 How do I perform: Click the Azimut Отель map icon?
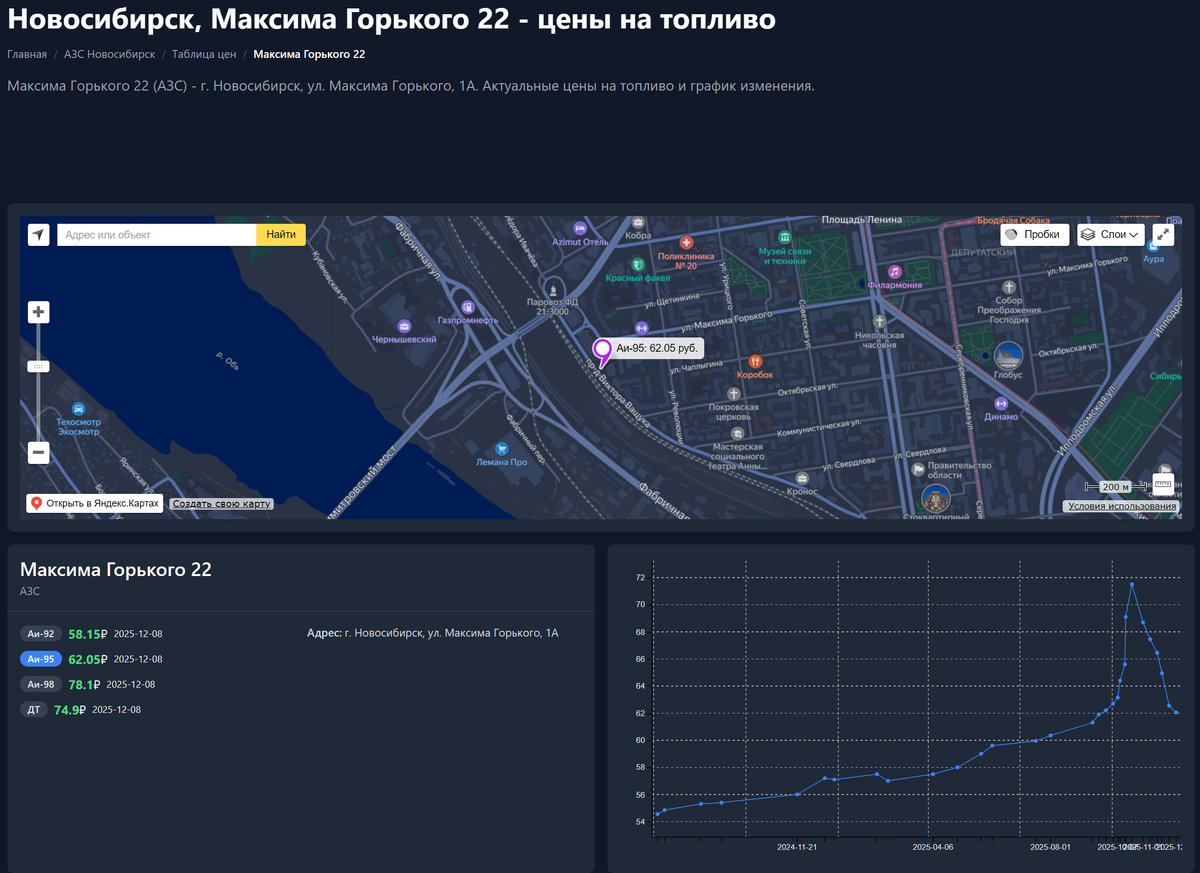point(581,228)
